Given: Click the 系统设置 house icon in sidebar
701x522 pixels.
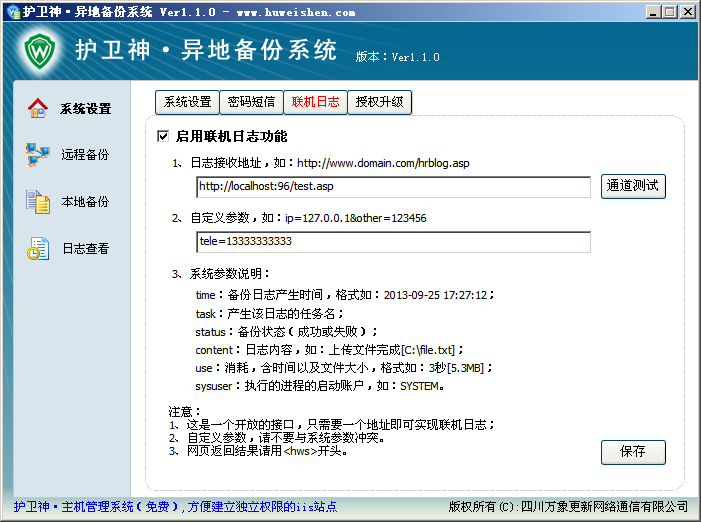Looking at the screenshot, I should [38, 108].
